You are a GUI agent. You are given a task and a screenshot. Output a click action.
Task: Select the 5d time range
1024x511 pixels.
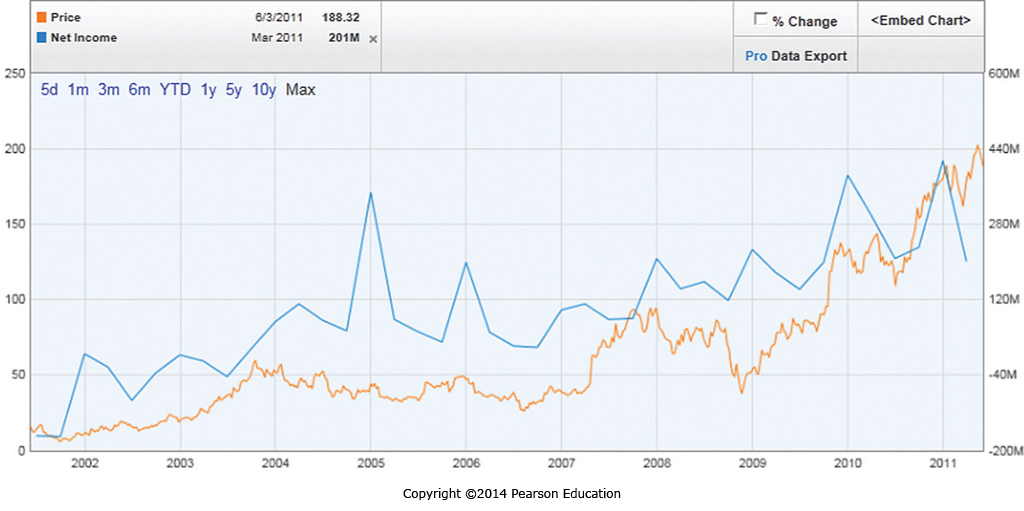click(50, 90)
